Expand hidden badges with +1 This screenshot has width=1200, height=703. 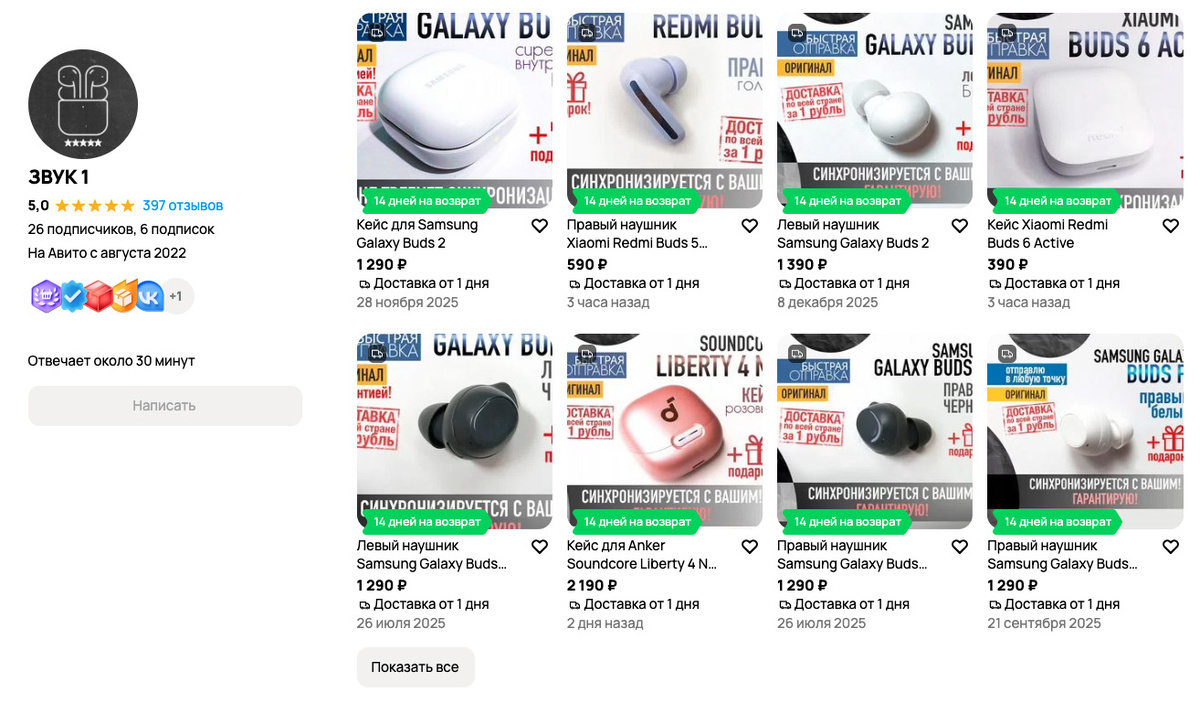point(176,296)
